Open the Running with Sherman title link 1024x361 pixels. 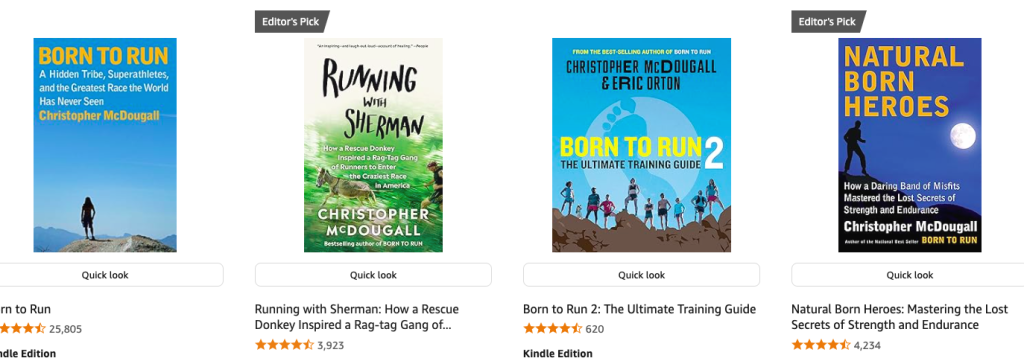pyautogui.click(x=357, y=317)
